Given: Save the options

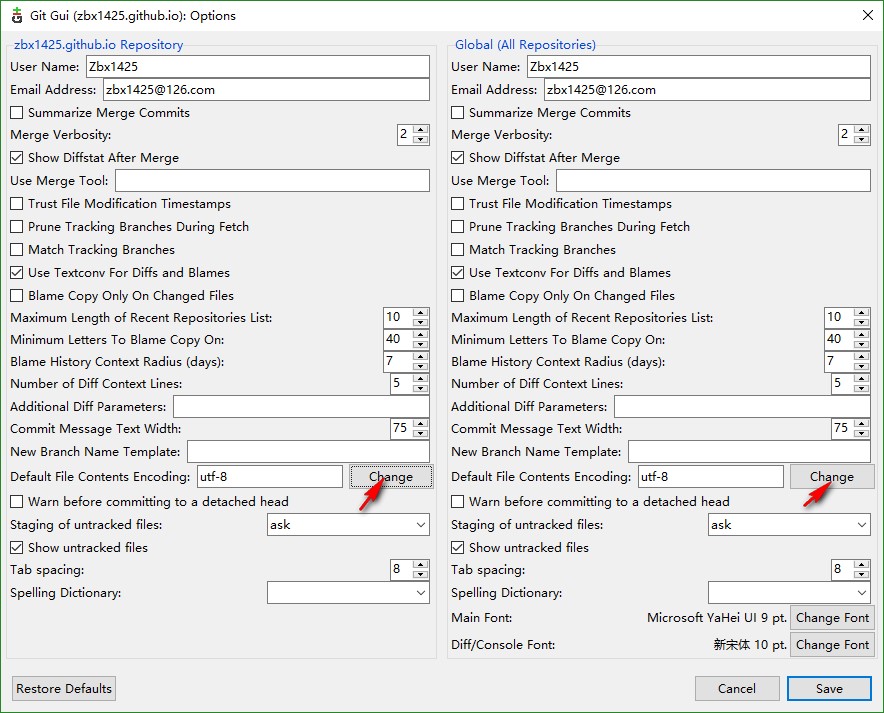Looking at the screenshot, I should click(829, 689).
